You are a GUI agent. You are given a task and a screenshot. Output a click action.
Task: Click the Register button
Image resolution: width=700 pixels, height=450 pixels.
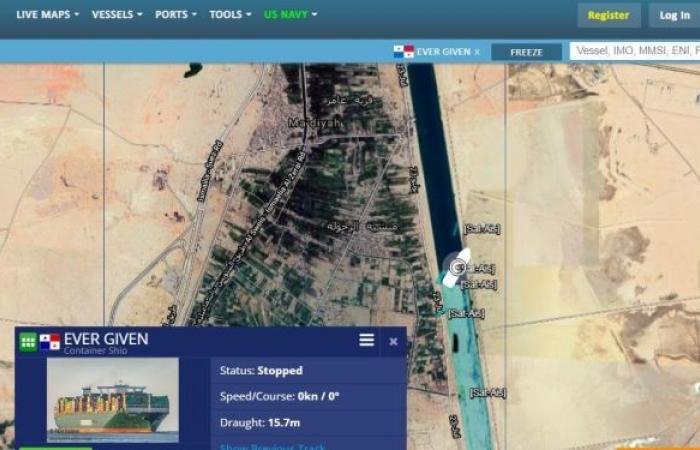(x=608, y=16)
